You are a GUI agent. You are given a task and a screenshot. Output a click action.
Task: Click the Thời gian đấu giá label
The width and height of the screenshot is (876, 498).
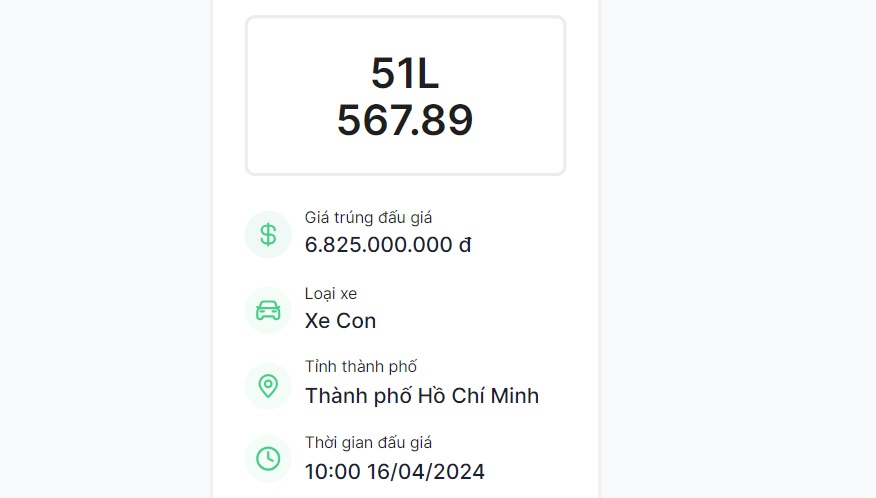click(x=368, y=443)
